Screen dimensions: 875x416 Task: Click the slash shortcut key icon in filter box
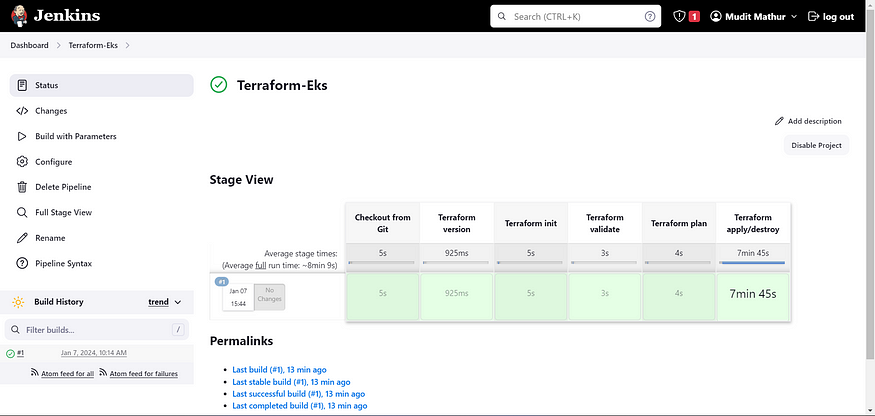click(178, 330)
